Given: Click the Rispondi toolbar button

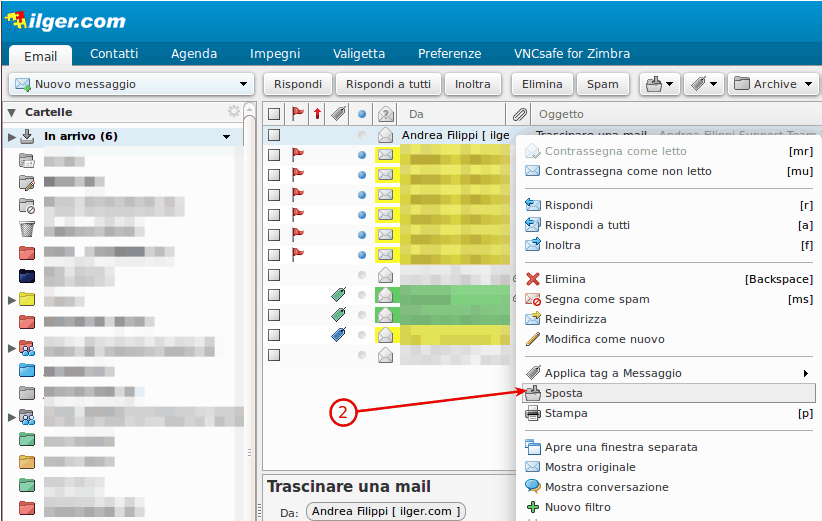Looking at the screenshot, I should pos(297,84).
